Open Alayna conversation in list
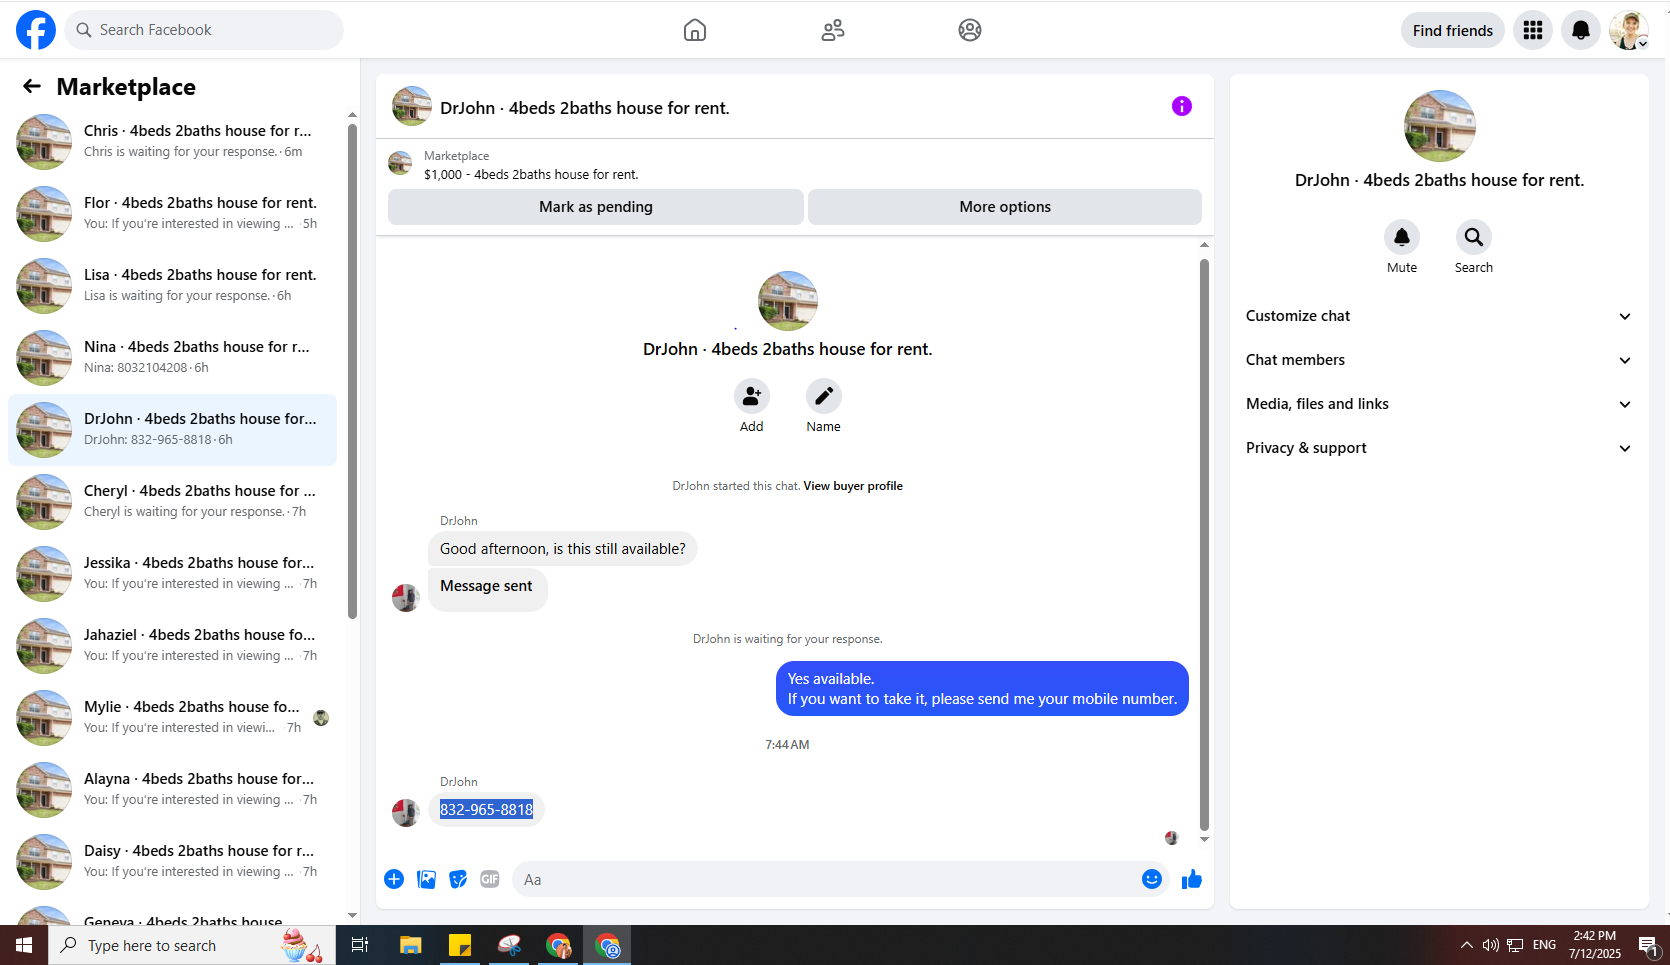Viewport: 1670px width, 965px height. coord(172,789)
